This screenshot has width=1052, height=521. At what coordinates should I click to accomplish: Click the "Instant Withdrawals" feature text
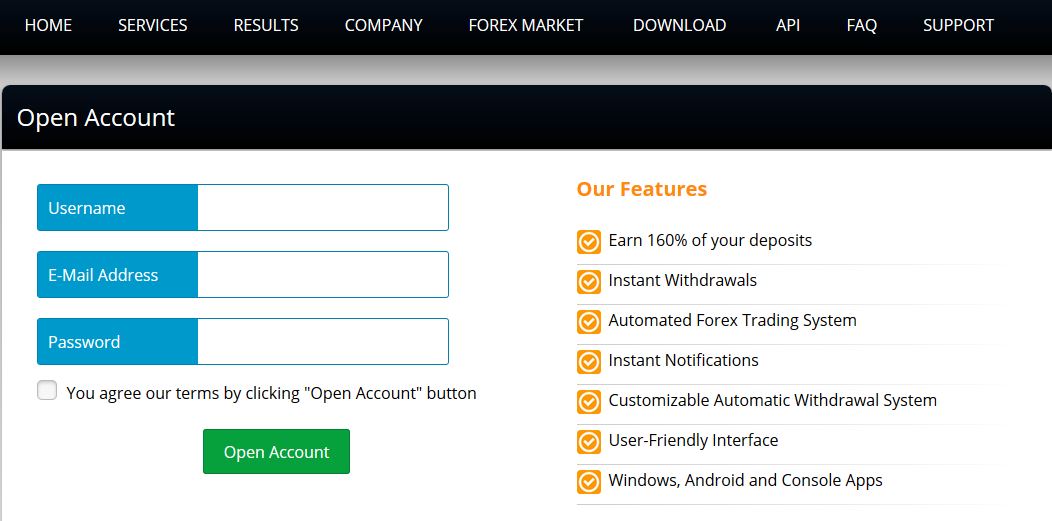coord(682,280)
